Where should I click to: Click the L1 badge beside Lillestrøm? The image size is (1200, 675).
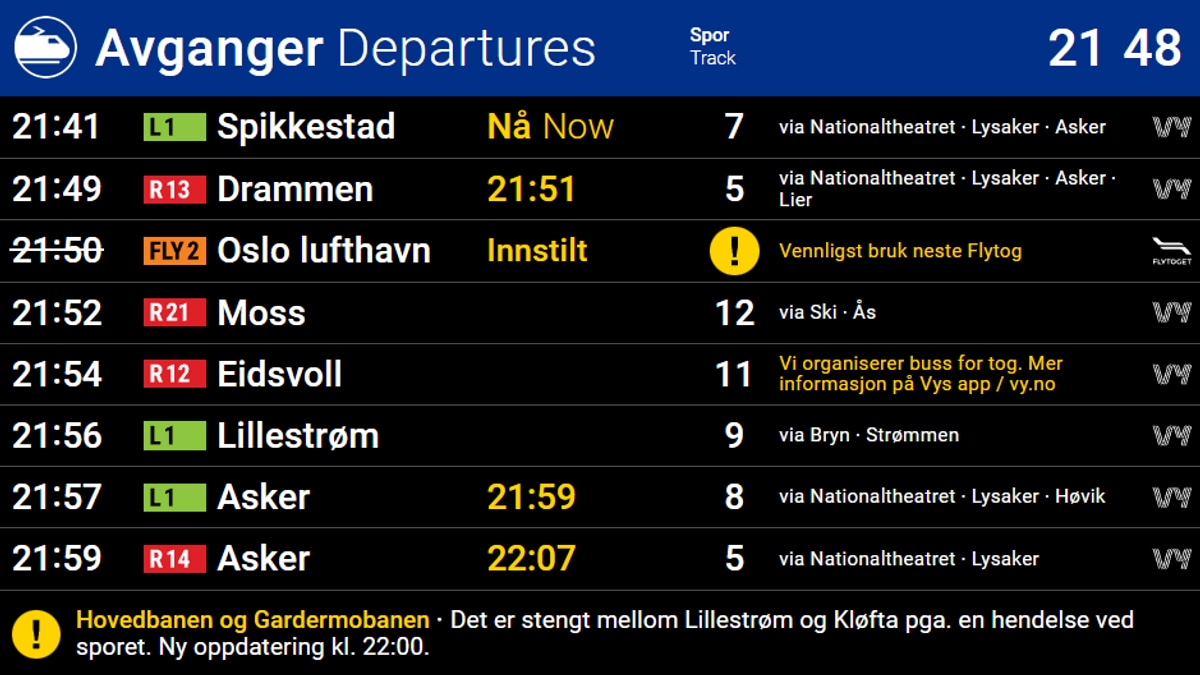click(x=174, y=436)
